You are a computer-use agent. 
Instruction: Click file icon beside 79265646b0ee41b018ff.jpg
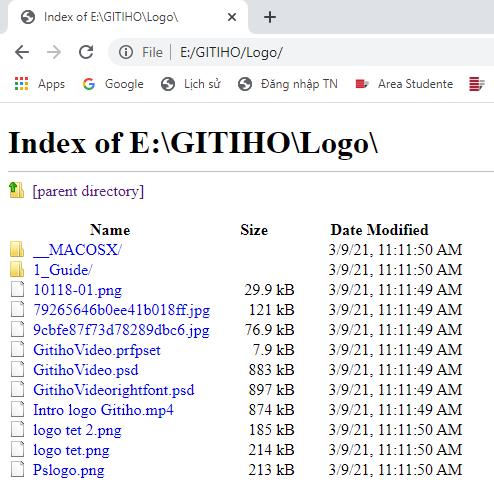[x=17, y=309]
